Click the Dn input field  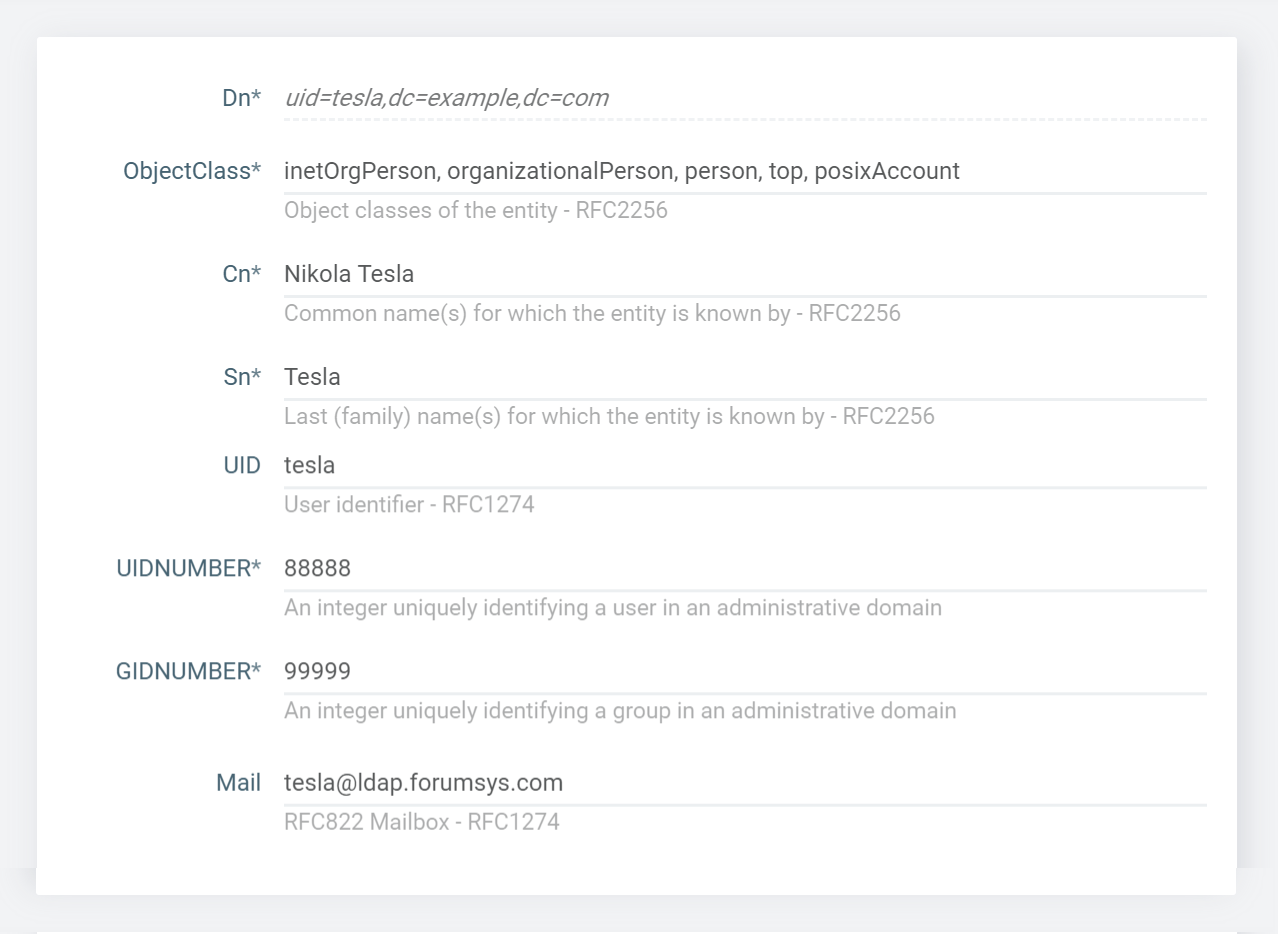[744, 98]
